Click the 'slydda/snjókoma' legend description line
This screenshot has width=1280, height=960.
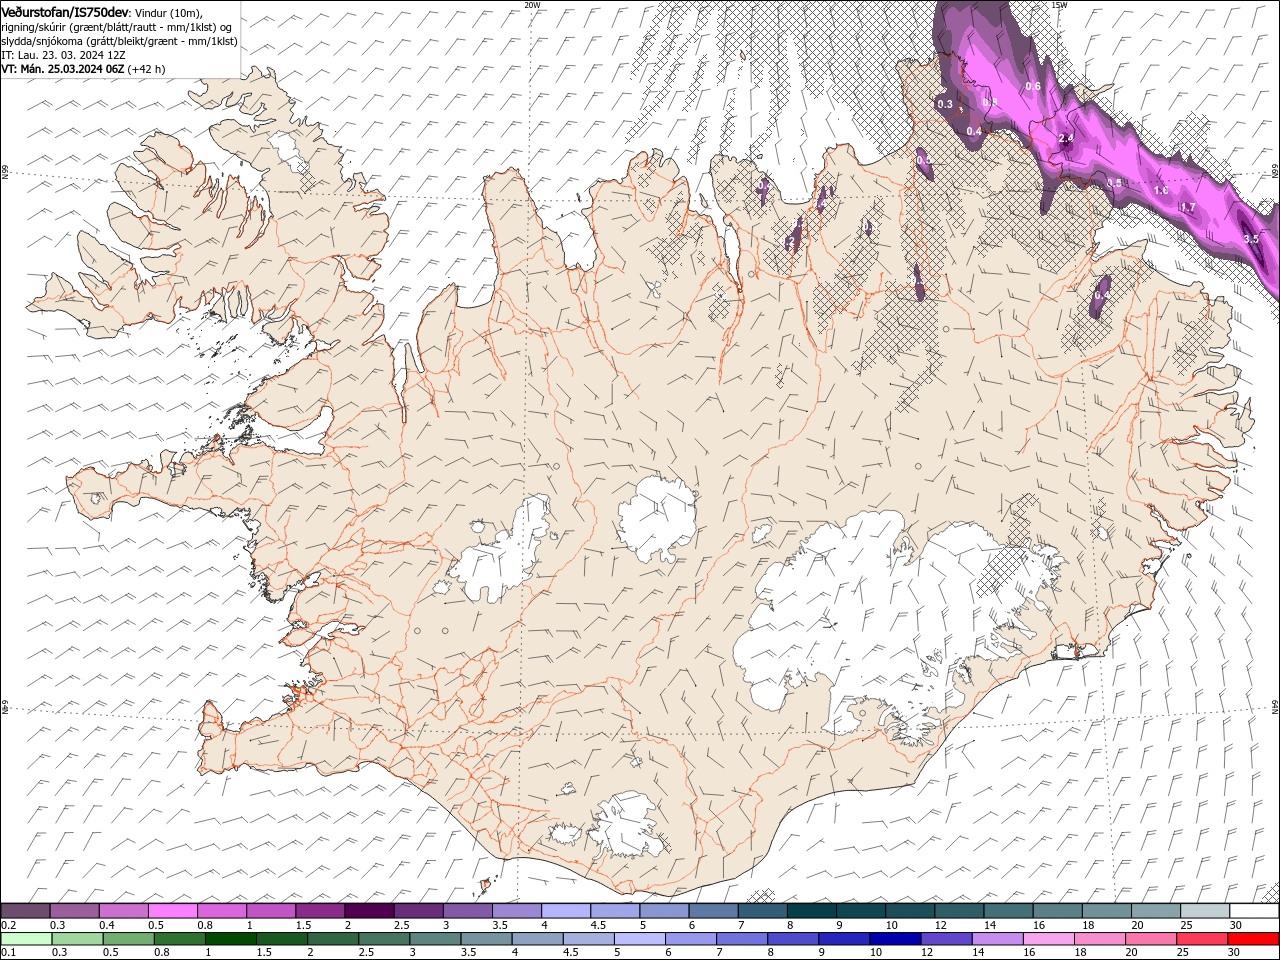(x=119, y=41)
